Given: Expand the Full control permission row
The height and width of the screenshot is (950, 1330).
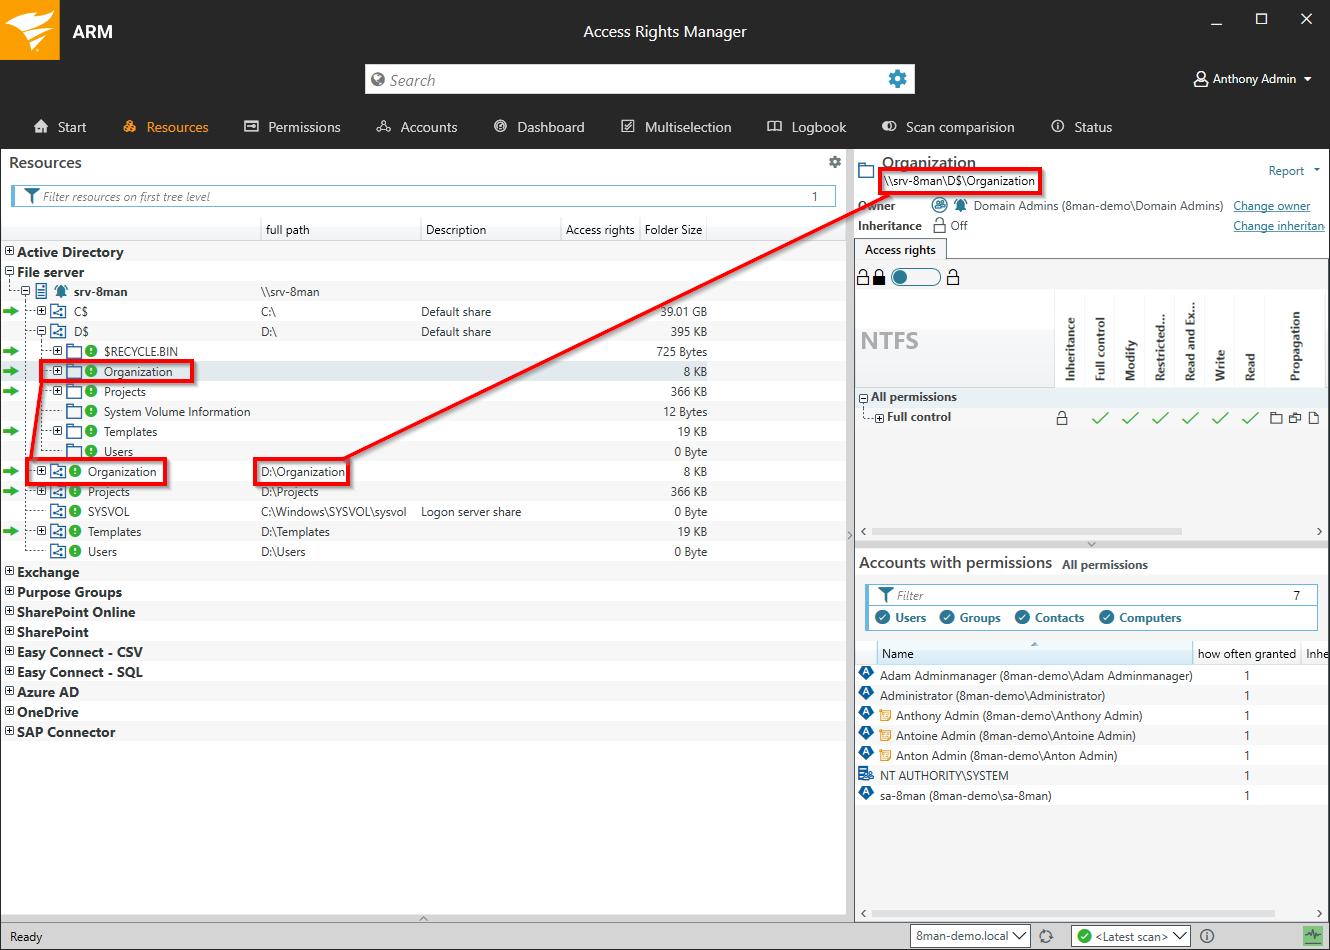Looking at the screenshot, I should coord(879,418).
